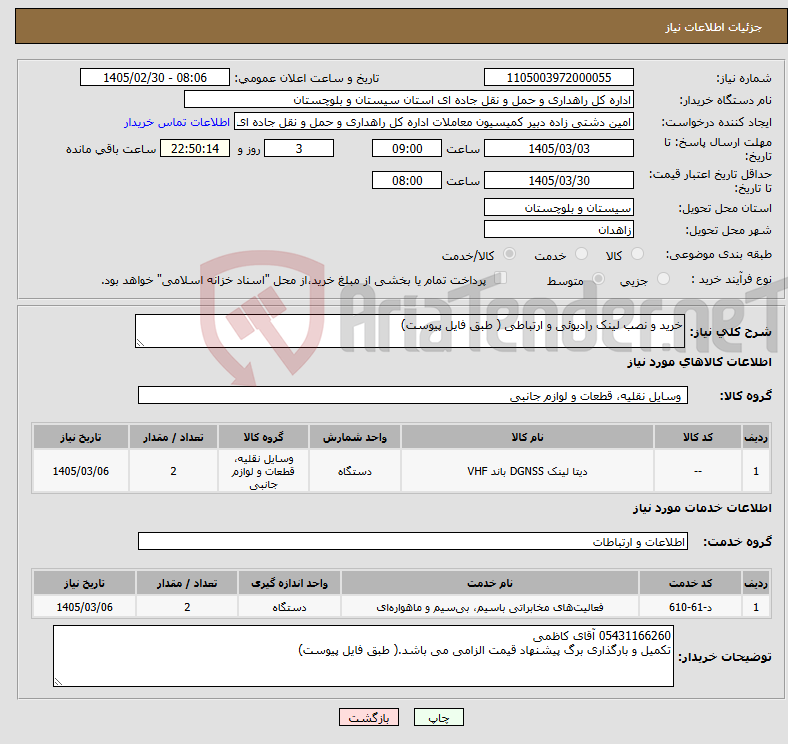
Task: Select the متوسط purchase type radio
Action: 598,278
